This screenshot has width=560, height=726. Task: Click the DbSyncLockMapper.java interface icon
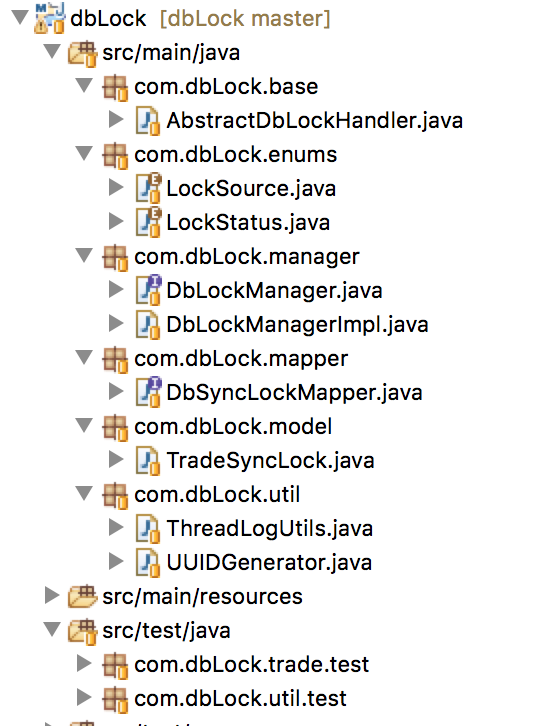148,392
